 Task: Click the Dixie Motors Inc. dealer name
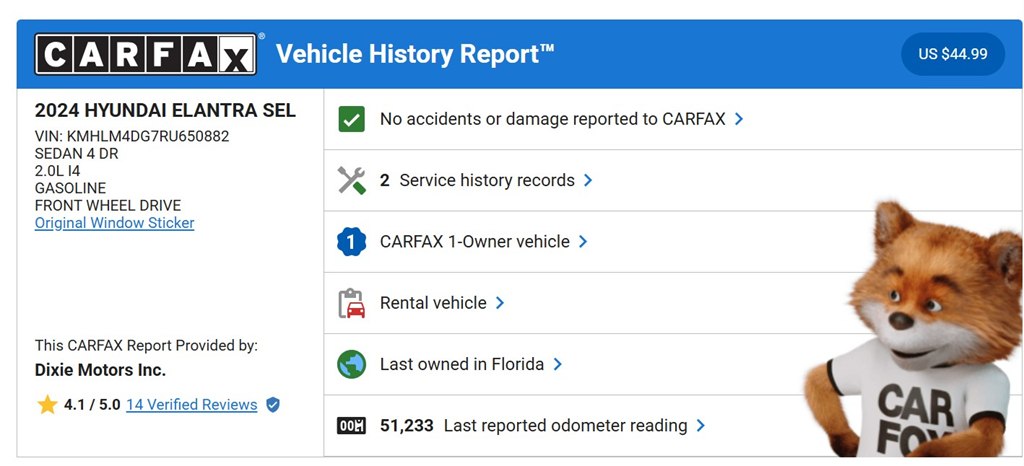pos(100,371)
